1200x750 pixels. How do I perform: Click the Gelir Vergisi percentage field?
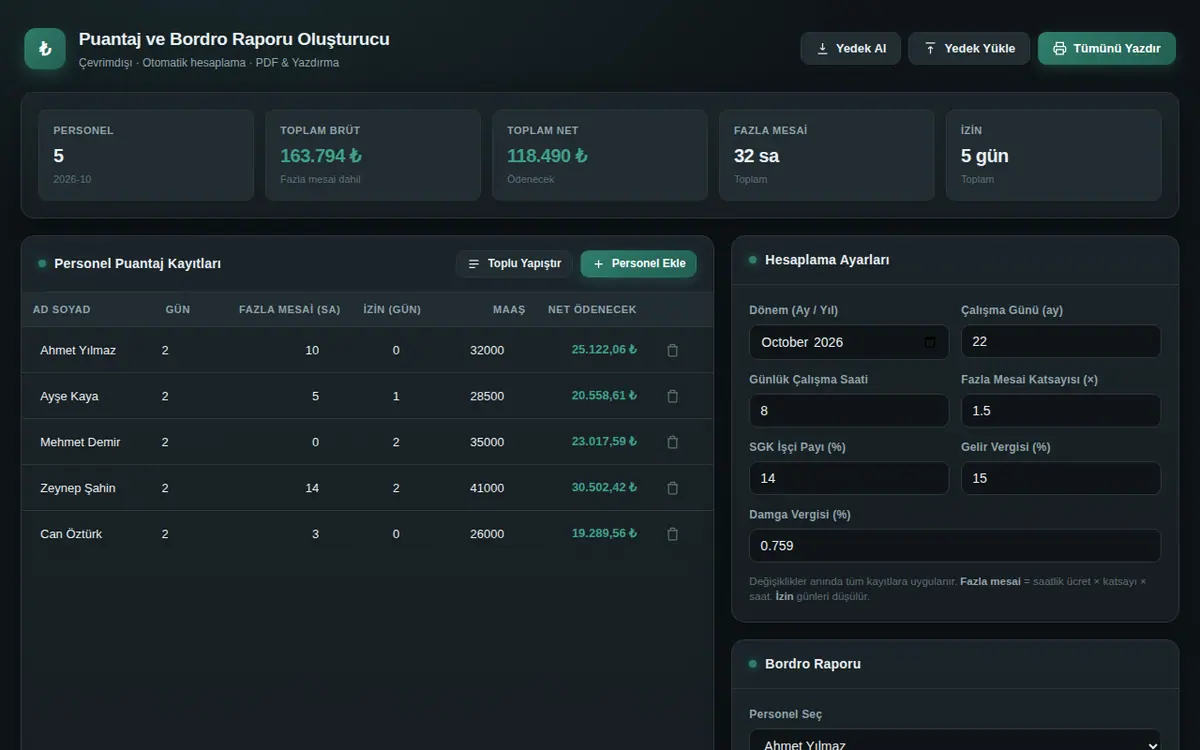point(1061,478)
